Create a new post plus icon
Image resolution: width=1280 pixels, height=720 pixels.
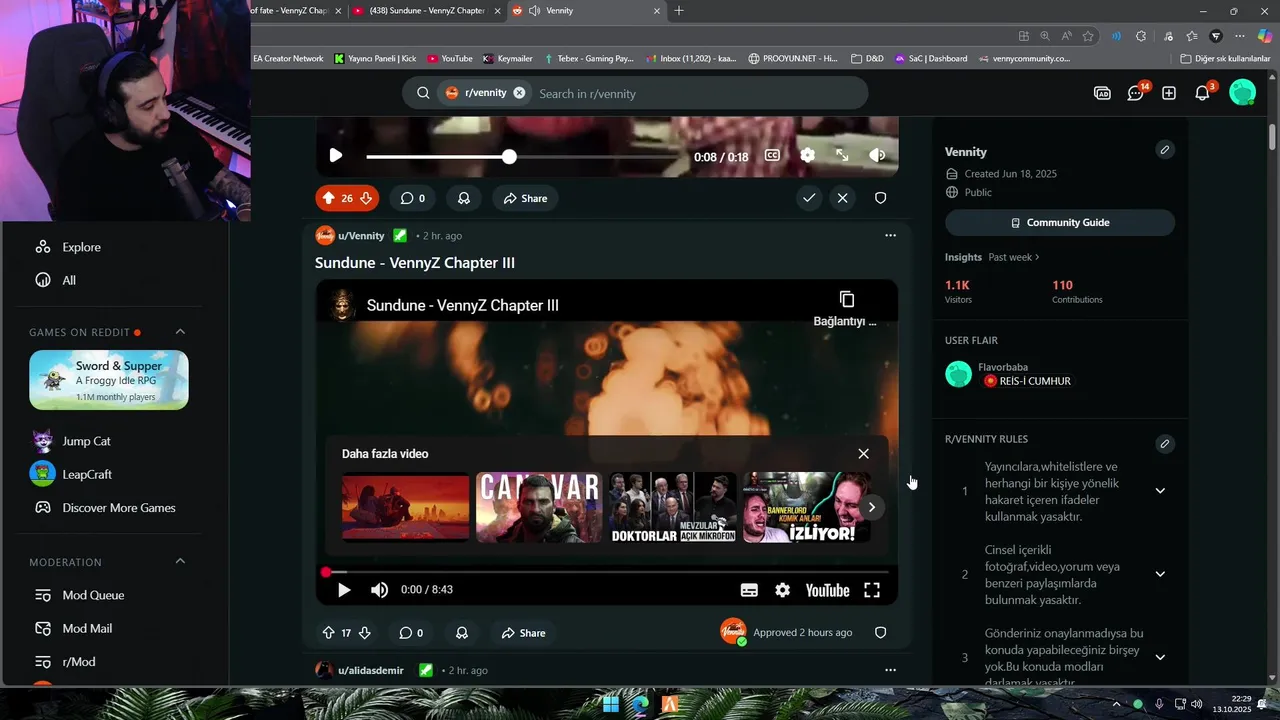click(x=1169, y=93)
